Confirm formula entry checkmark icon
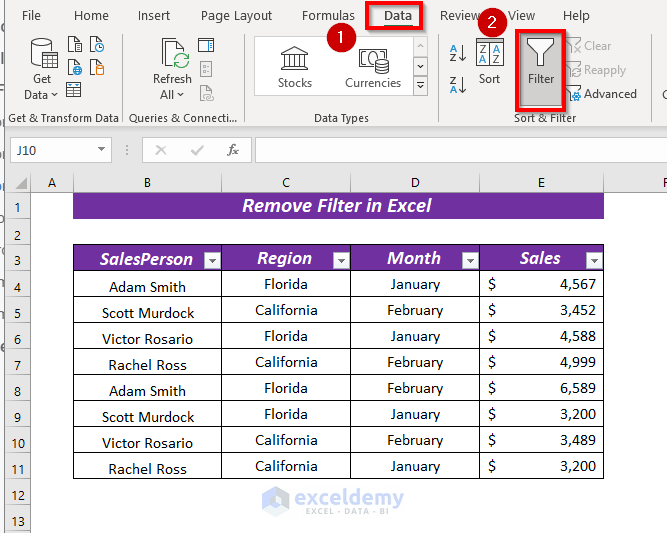This screenshot has height=533, width=667. 197,150
